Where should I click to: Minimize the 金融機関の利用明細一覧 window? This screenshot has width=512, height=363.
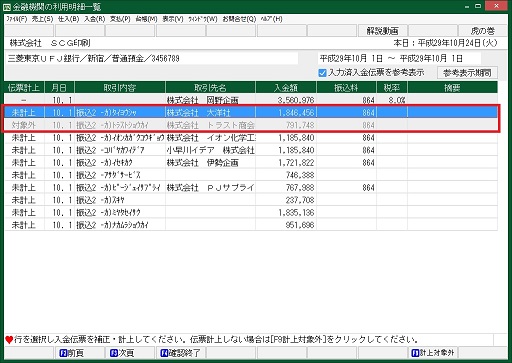[467, 6]
